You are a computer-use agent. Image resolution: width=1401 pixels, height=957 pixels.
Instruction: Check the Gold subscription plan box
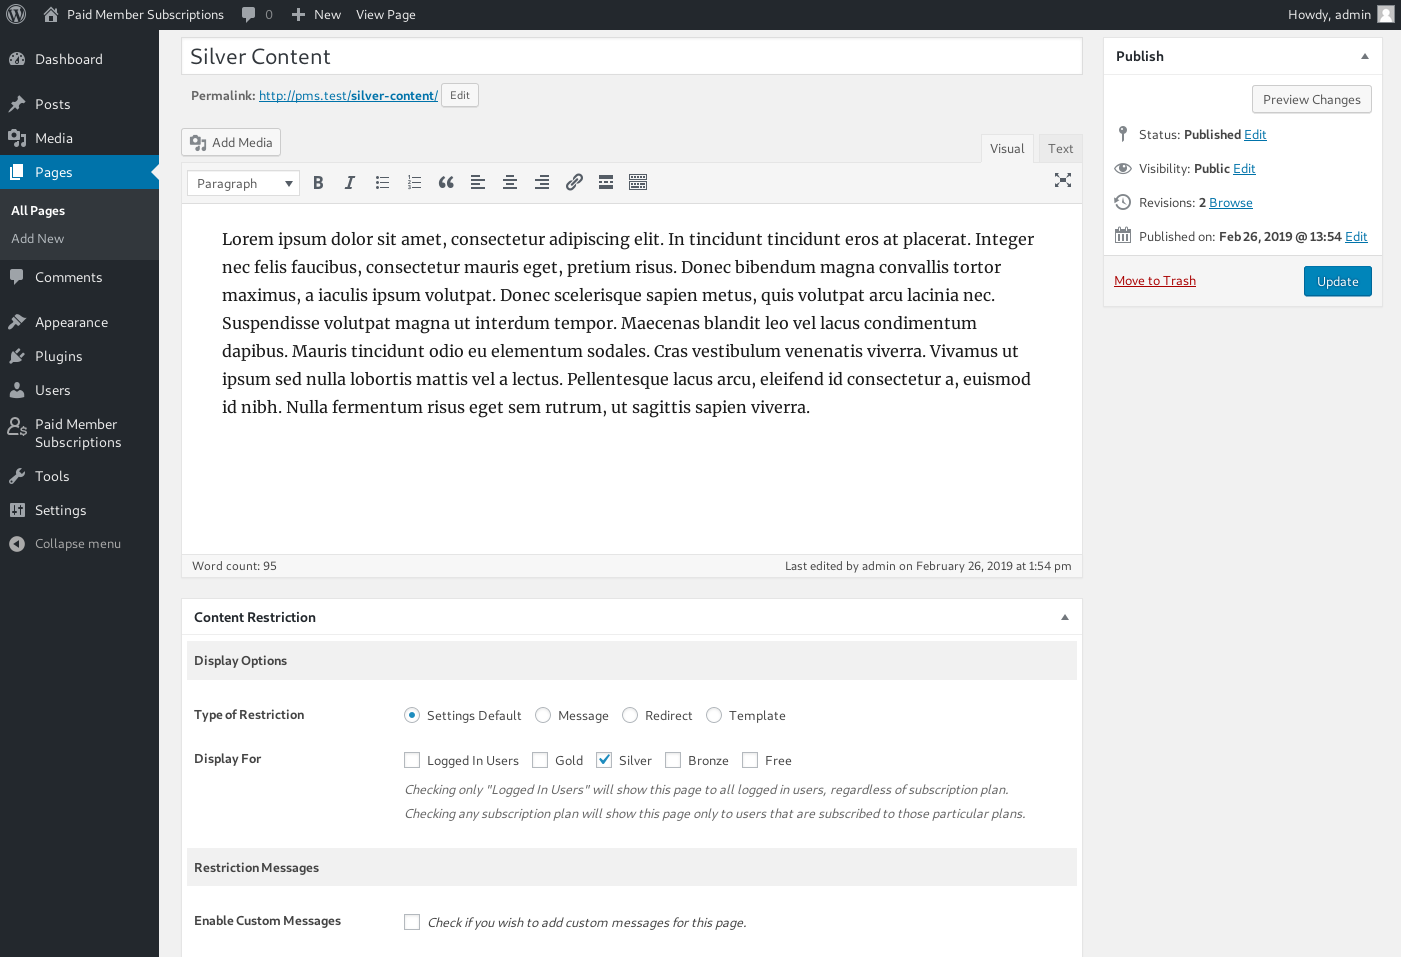[x=541, y=760]
